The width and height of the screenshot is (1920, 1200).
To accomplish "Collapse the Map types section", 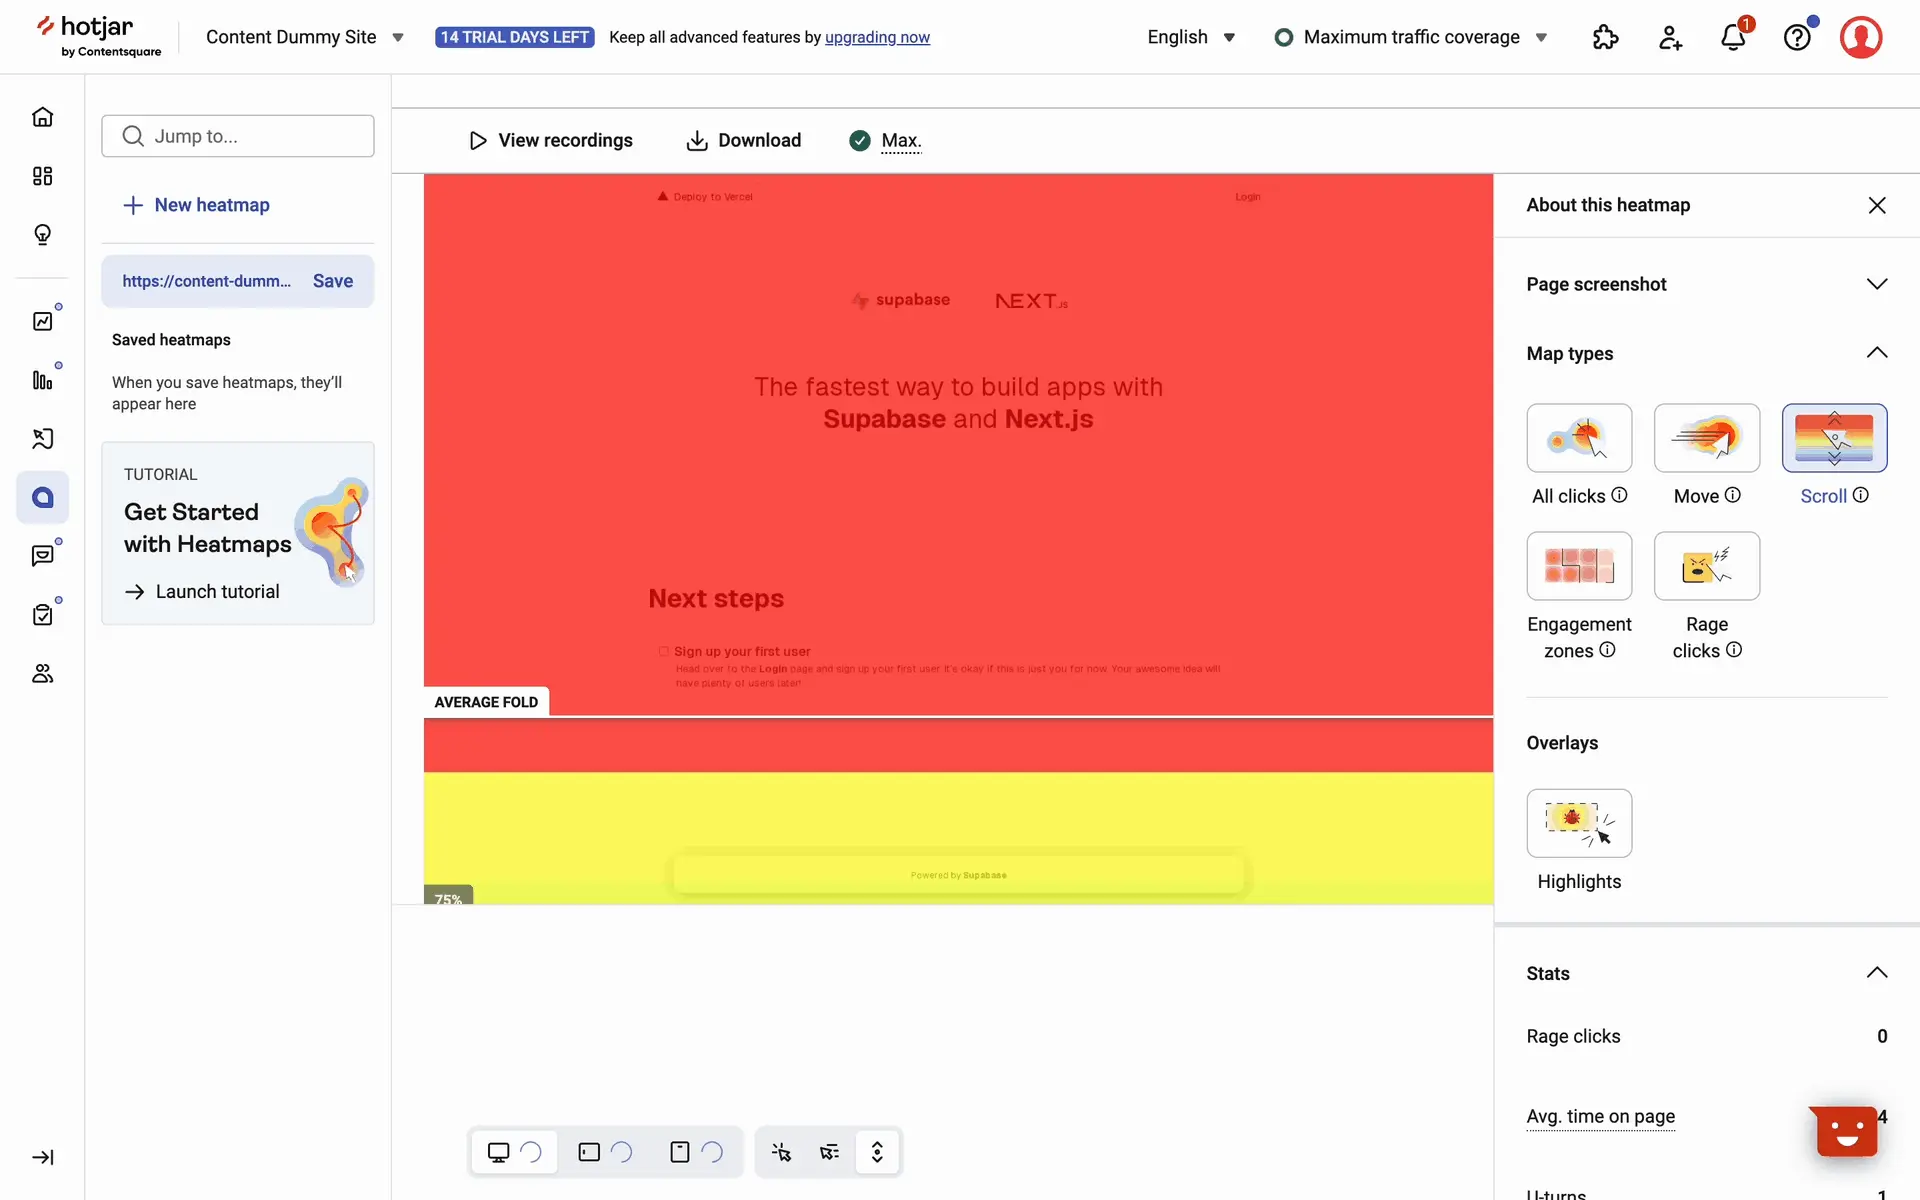I will 1876,353.
